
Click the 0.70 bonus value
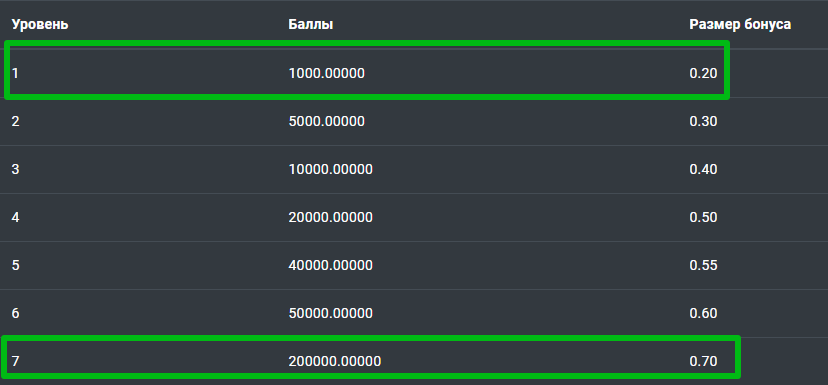pyautogui.click(x=703, y=362)
